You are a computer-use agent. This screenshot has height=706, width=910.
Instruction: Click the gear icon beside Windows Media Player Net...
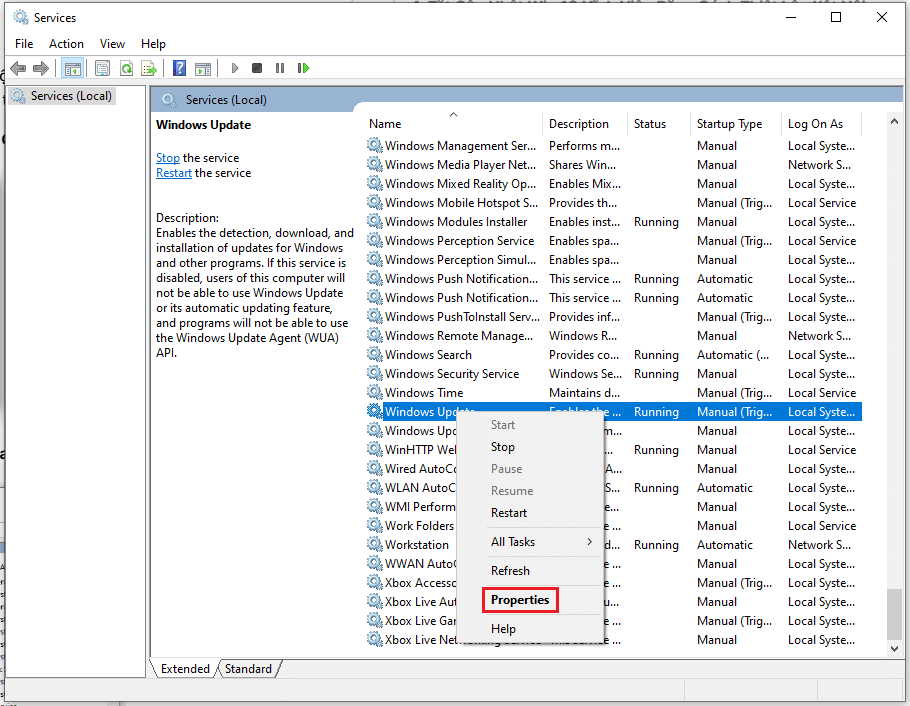(x=375, y=164)
